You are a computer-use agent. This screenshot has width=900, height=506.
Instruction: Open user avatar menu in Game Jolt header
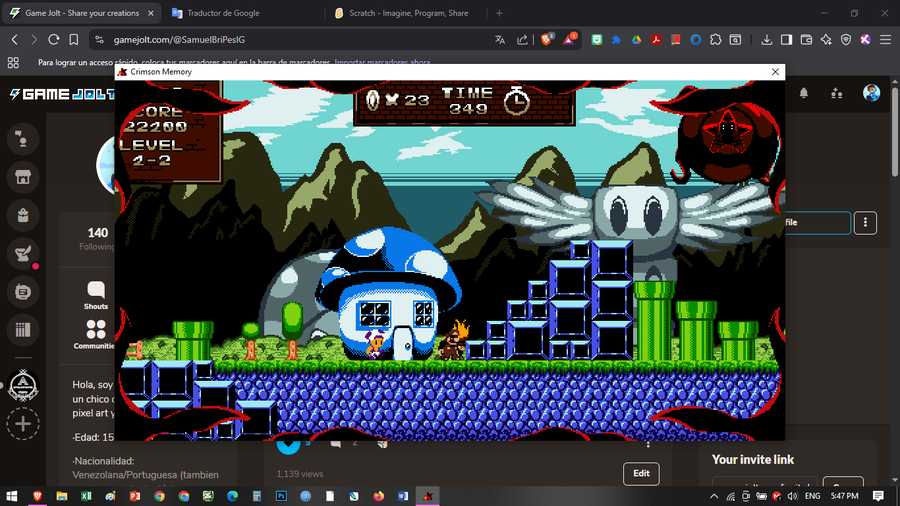(x=871, y=92)
